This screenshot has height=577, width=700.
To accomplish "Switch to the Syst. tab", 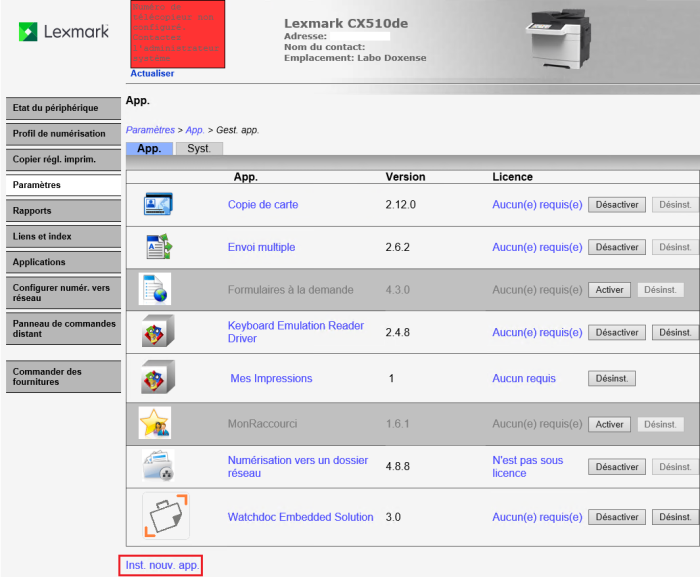I will (199, 148).
